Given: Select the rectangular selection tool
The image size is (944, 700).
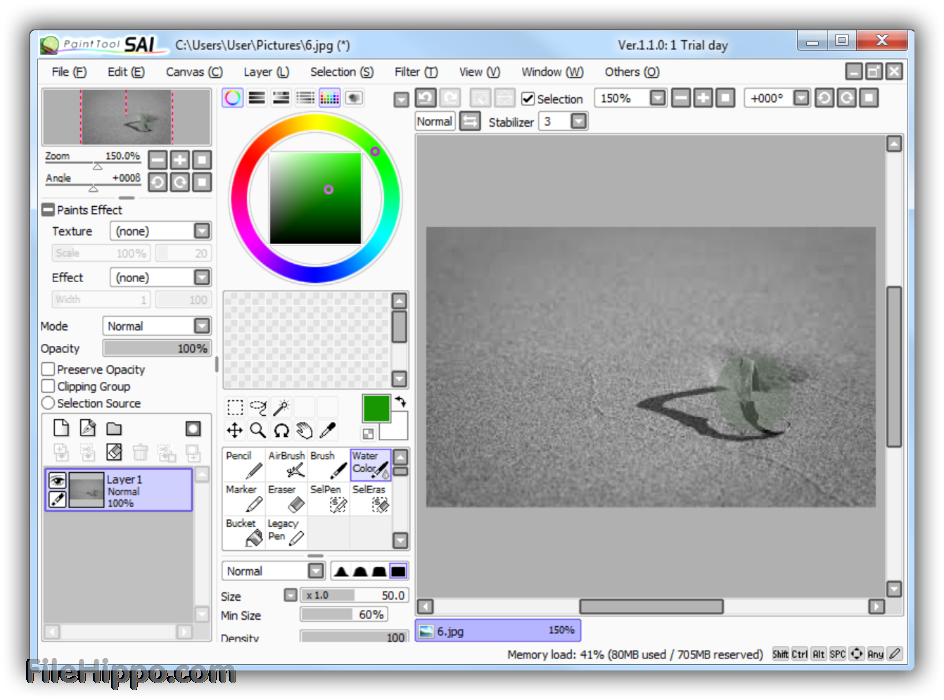Looking at the screenshot, I should (x=235, y=407).
